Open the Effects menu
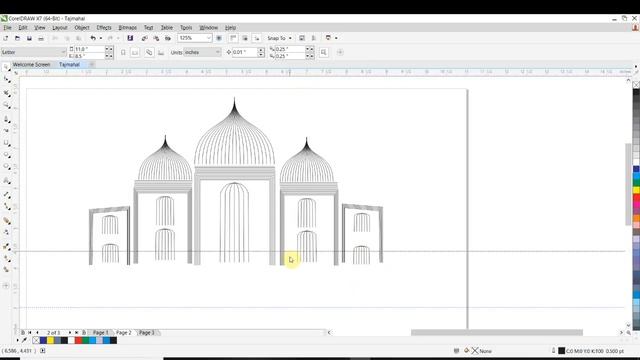The height and width of the screenshot is (360, 640). [x=104, y=28]
